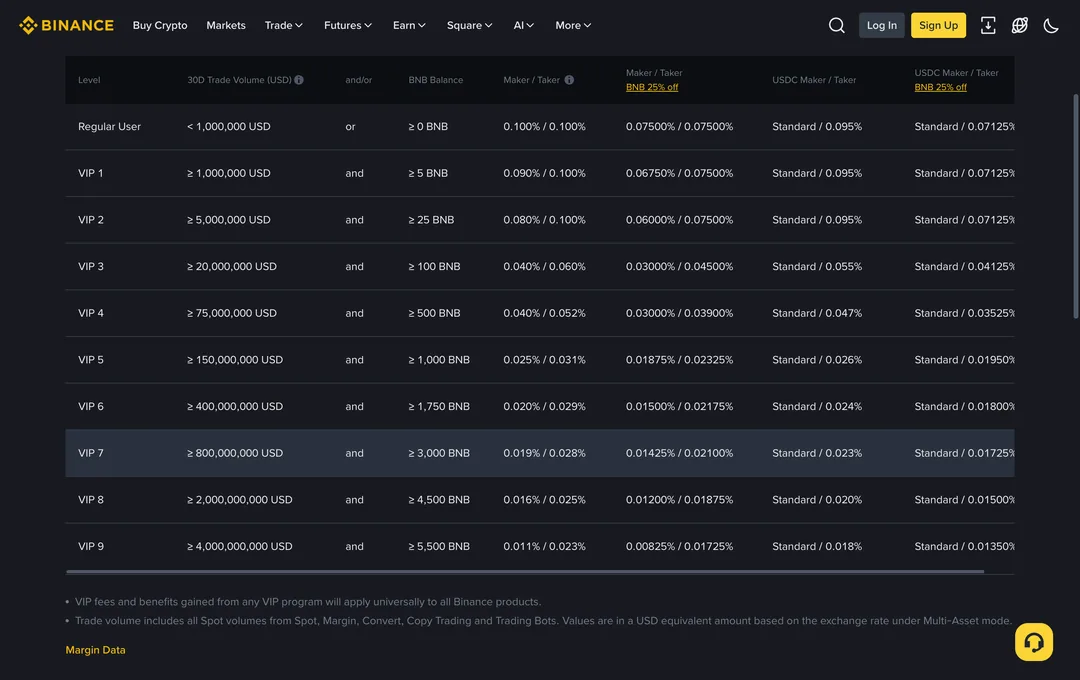1080x680 pixels.
Task: Click the 'Standard / 0.047%' USDC fee cell
Action: [x=817, y=313]
